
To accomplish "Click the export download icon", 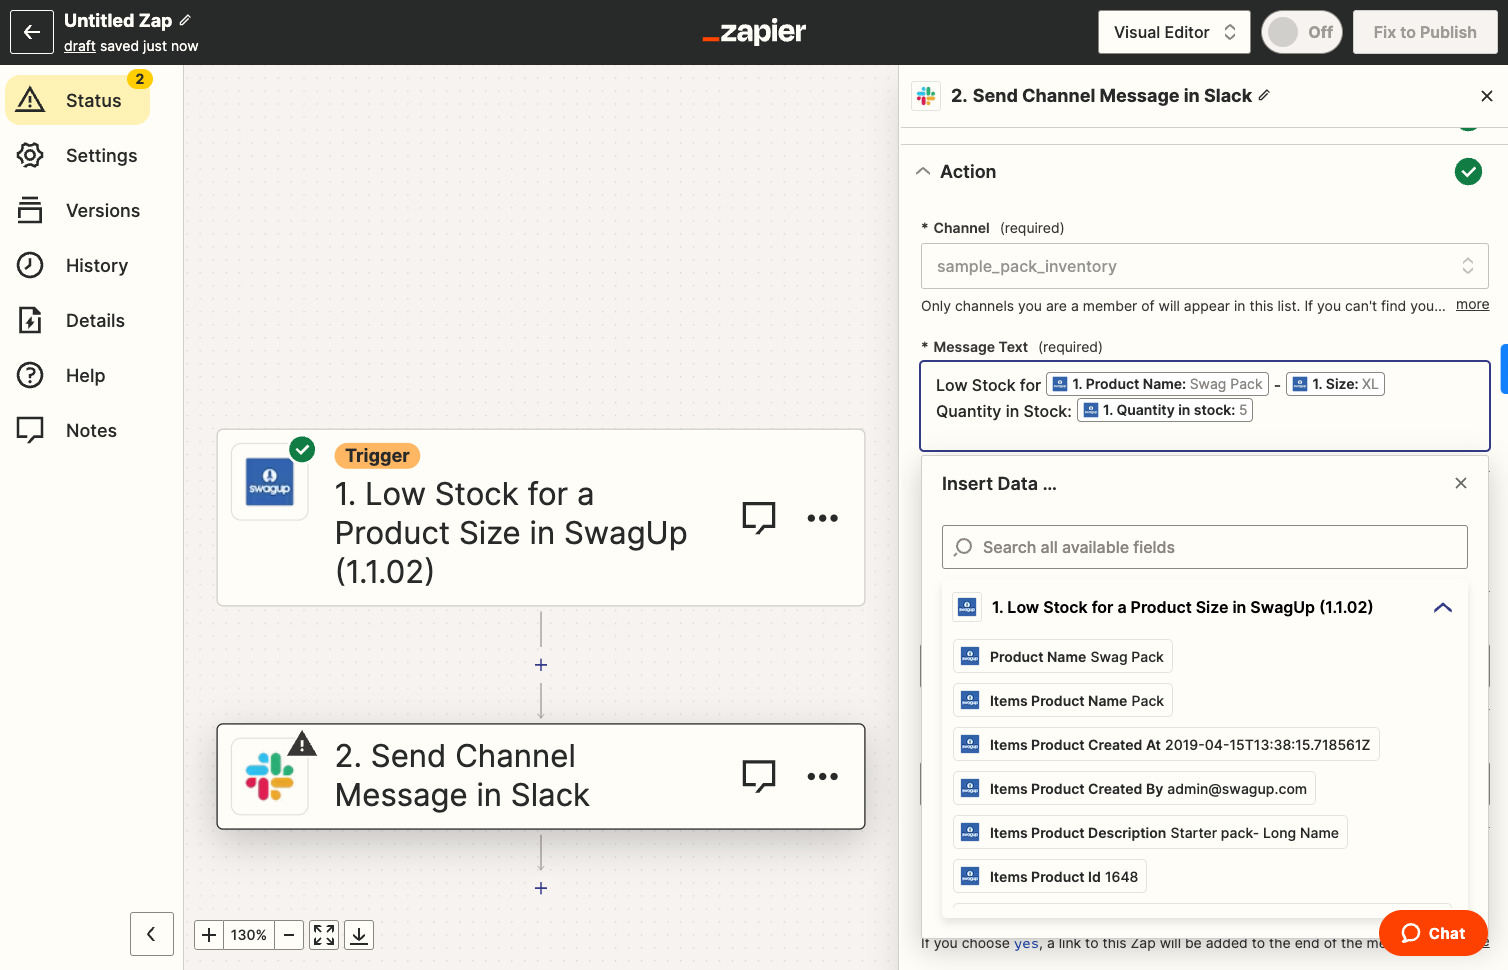I will 359,935.
